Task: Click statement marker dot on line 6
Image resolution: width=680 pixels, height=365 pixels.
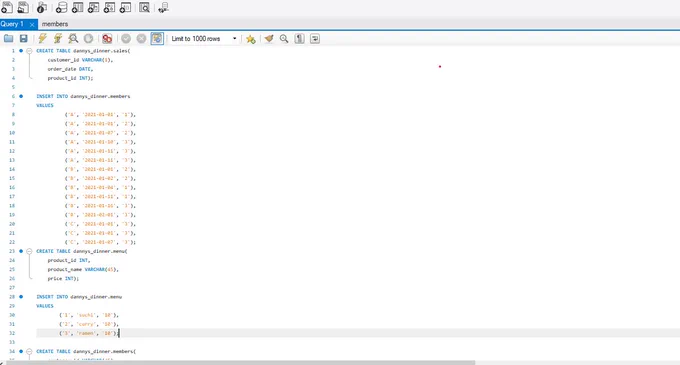Action: point(21,96)
